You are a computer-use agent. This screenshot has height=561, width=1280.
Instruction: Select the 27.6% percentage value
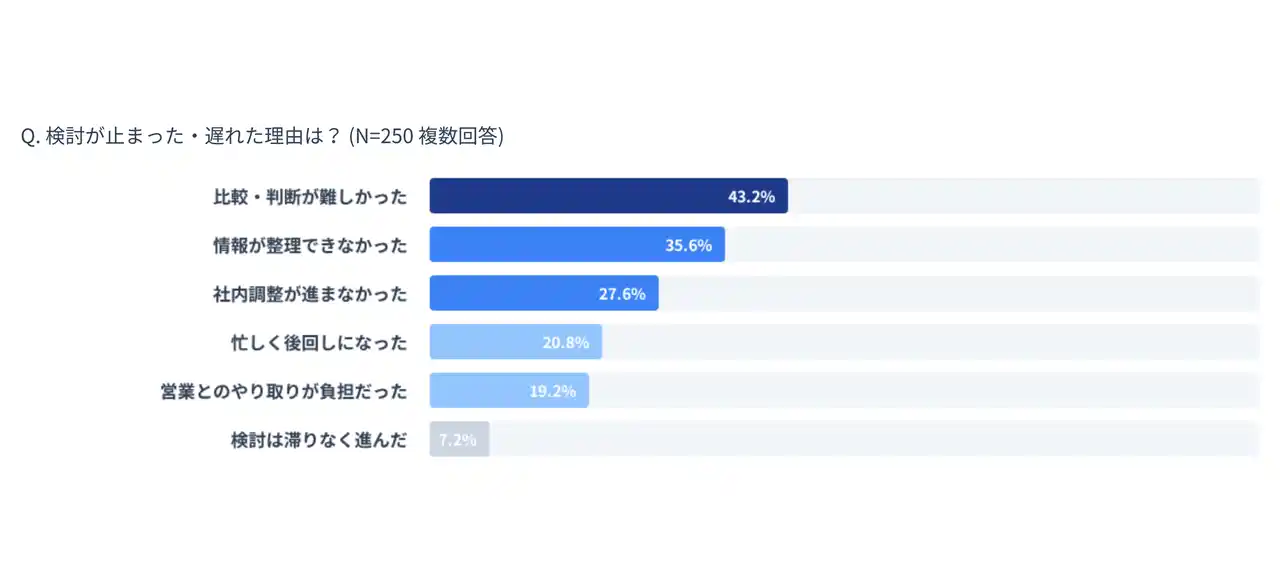pos(621,294)
